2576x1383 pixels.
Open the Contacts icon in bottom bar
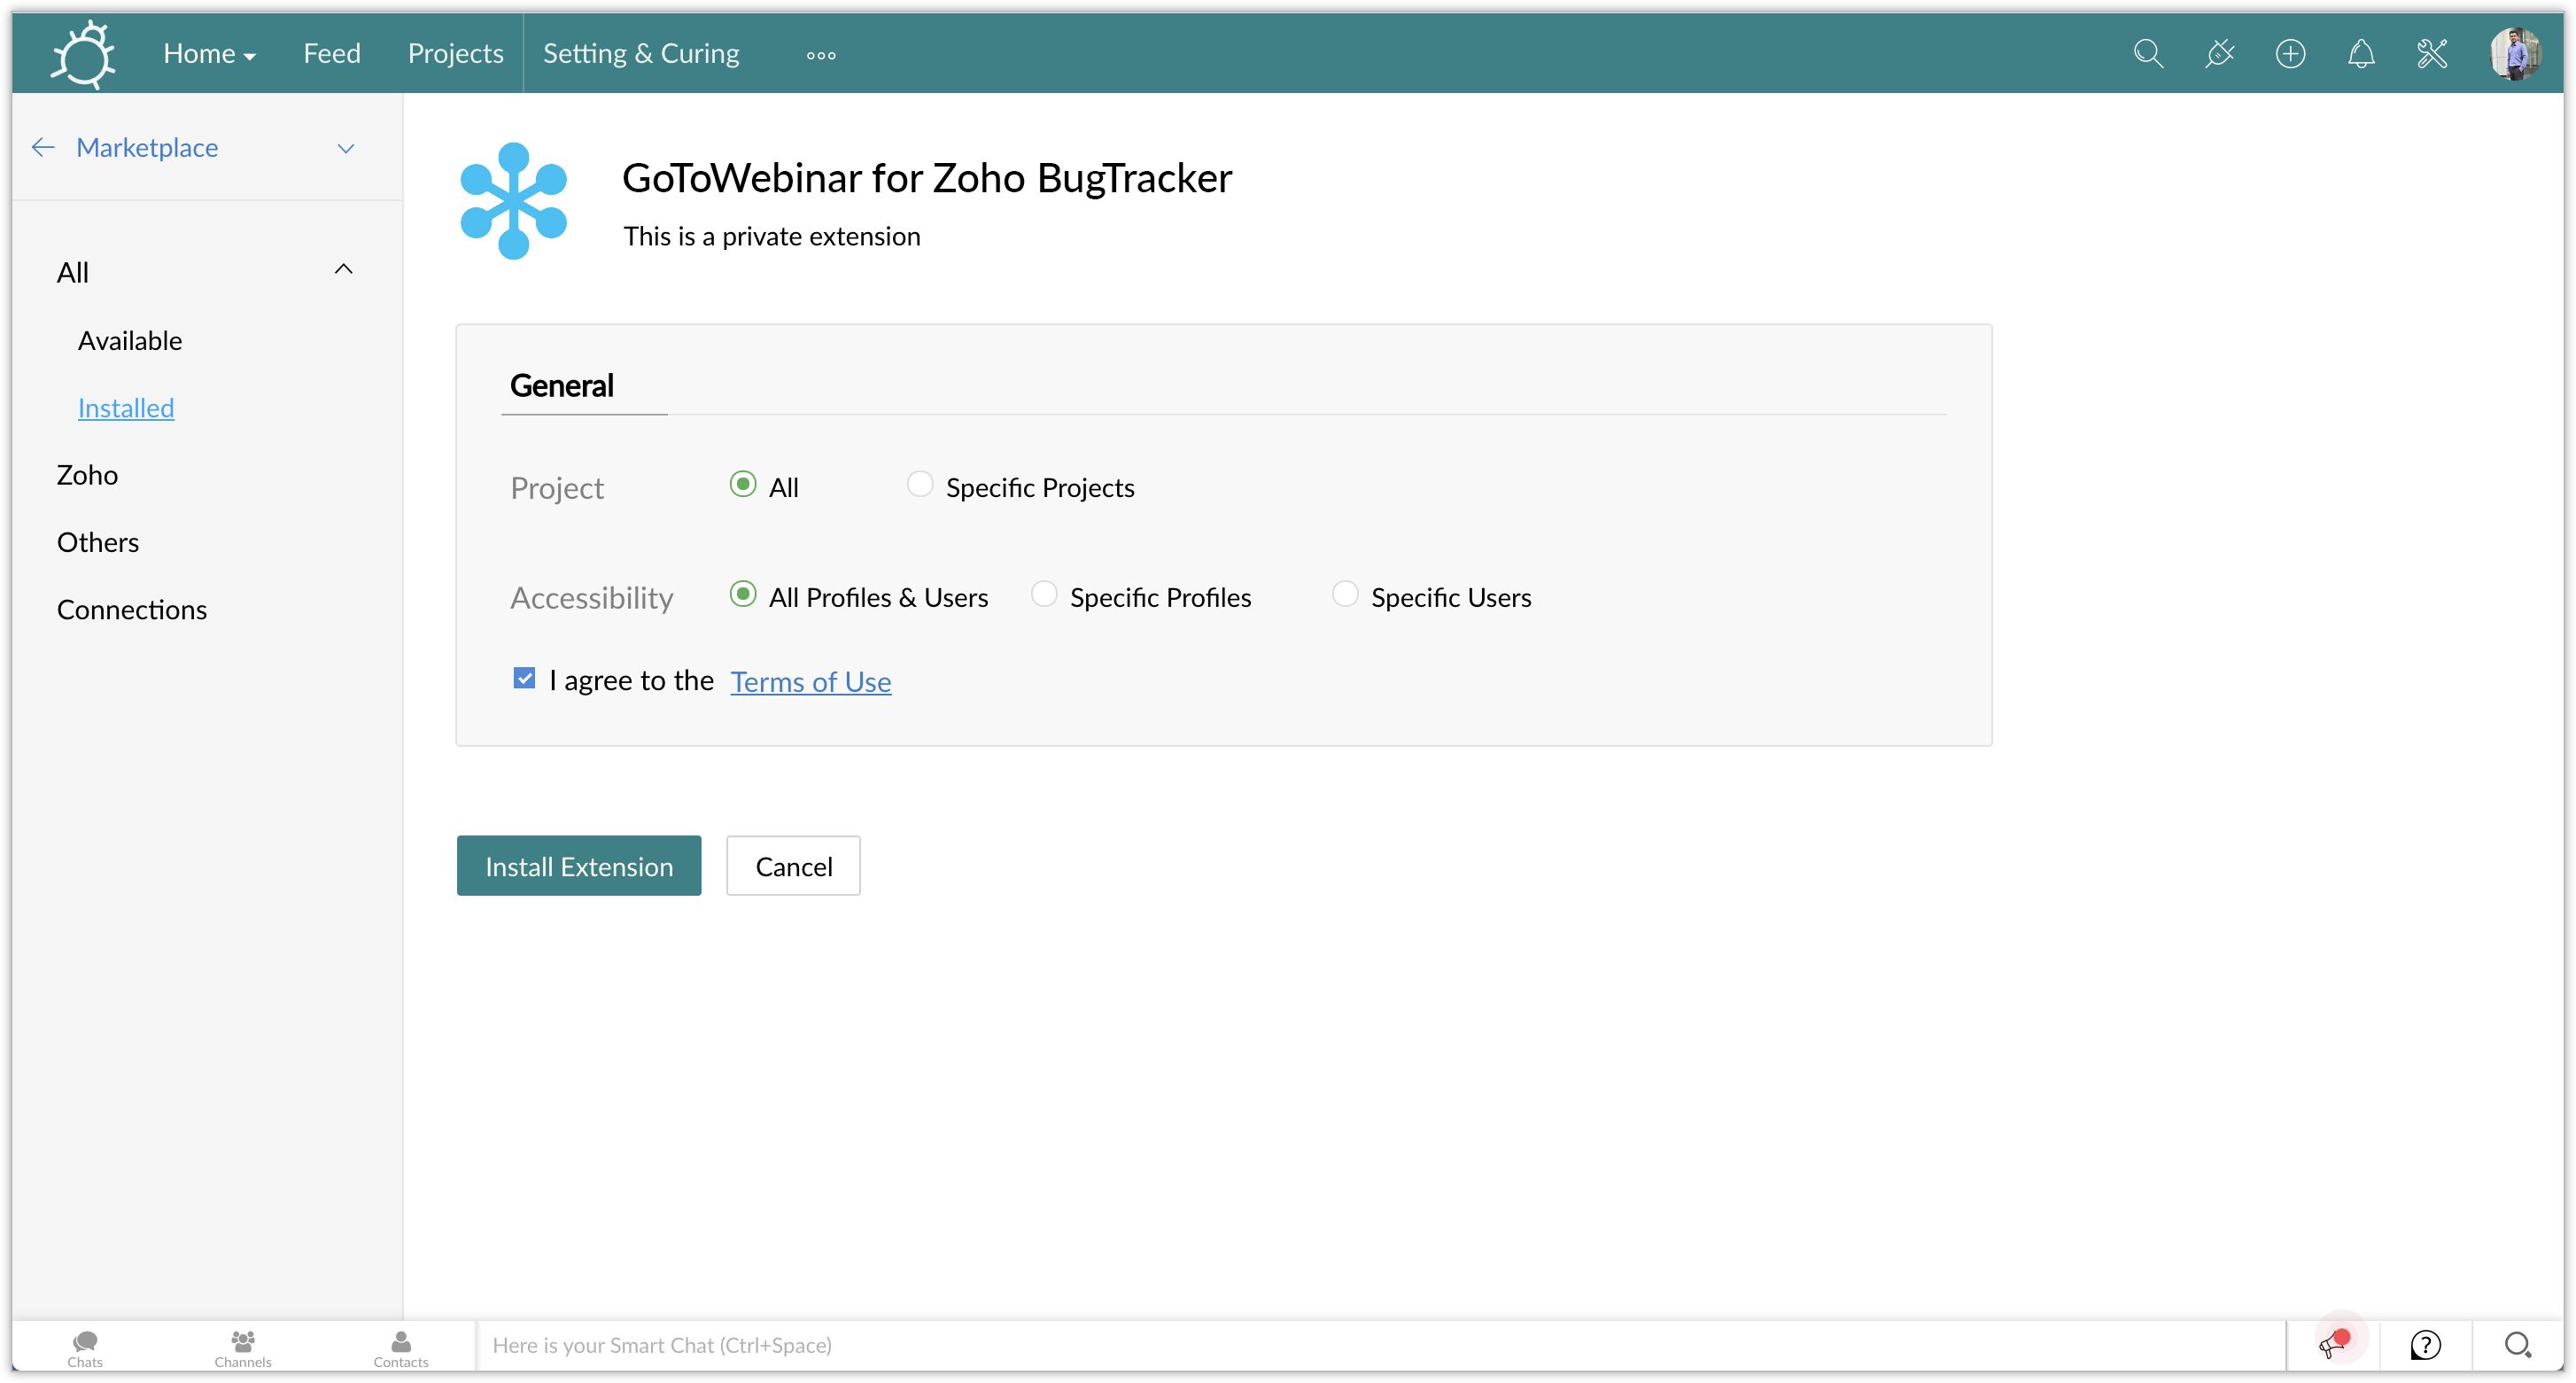401,1348
